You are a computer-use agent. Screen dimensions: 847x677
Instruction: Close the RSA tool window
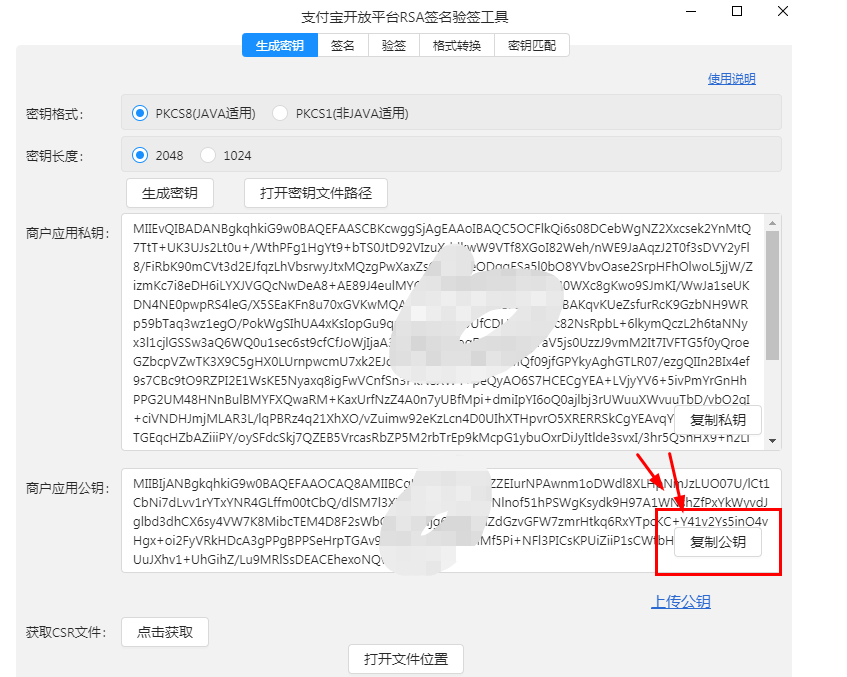783,11
